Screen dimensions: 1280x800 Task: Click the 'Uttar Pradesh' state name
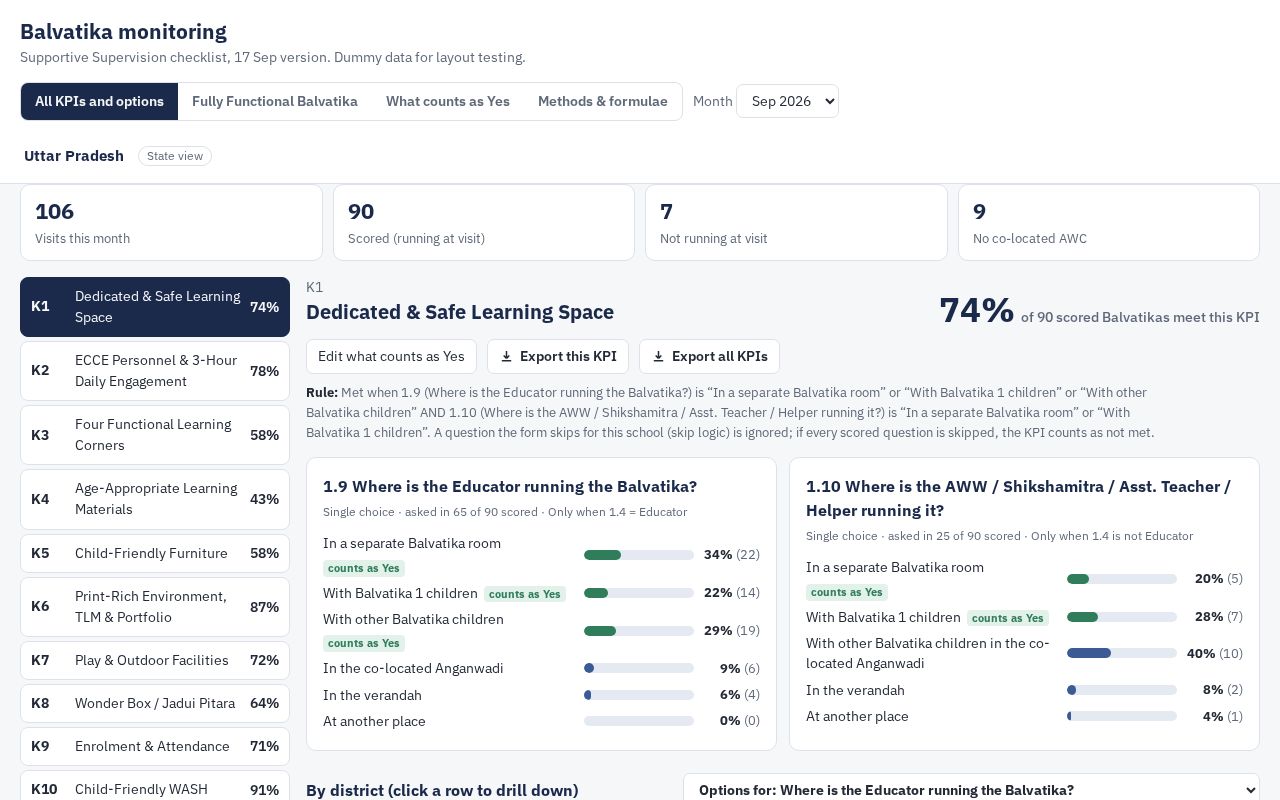(74, 156)
